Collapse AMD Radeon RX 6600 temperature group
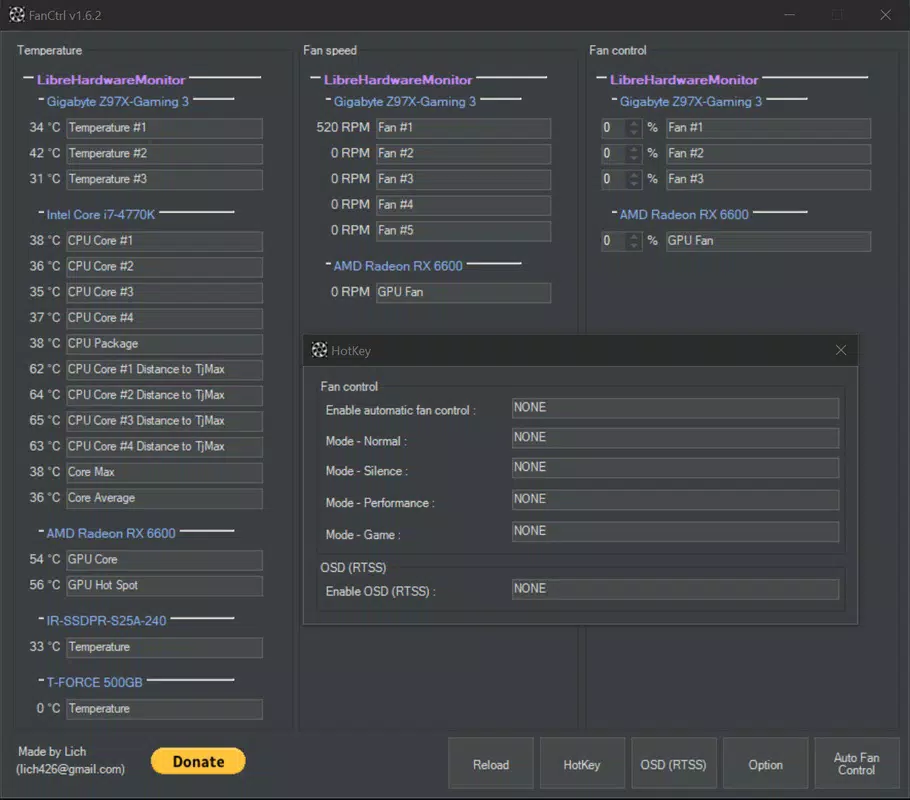910x800 pixels. [41, 531]
